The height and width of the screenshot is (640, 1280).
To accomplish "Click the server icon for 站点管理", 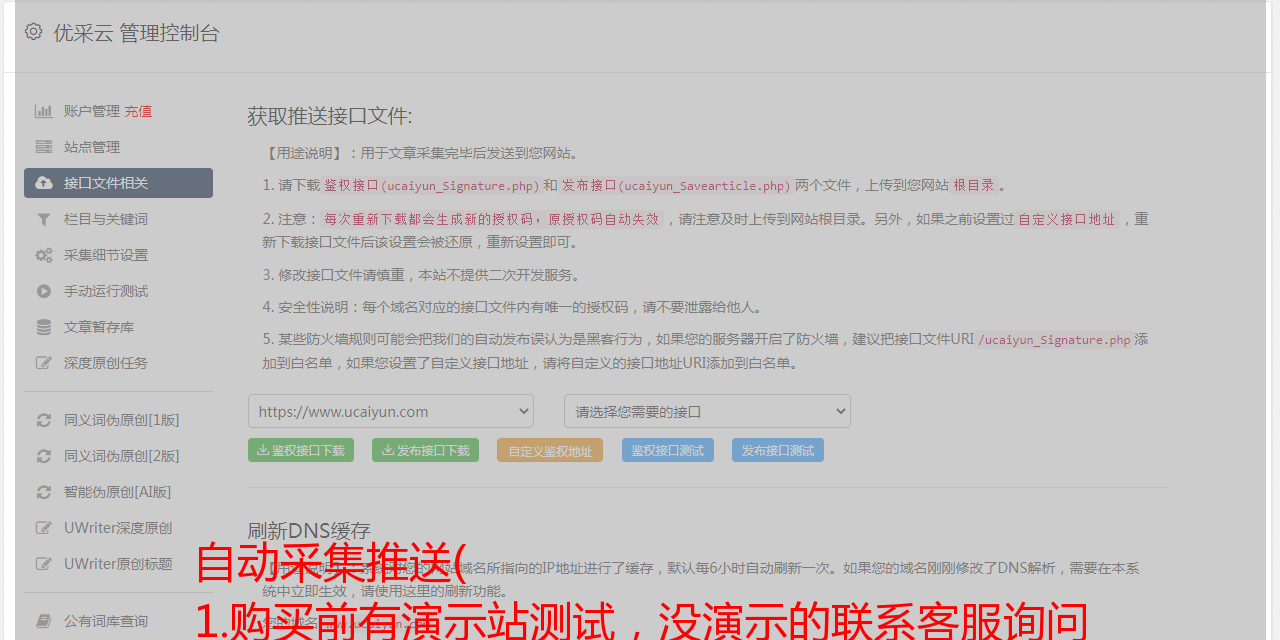I will pos(44,147).
